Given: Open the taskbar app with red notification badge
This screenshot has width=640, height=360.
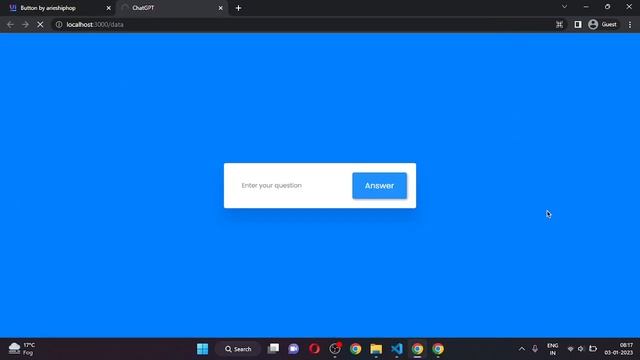Looking at the screenshot, I should [x=335, y=349].
